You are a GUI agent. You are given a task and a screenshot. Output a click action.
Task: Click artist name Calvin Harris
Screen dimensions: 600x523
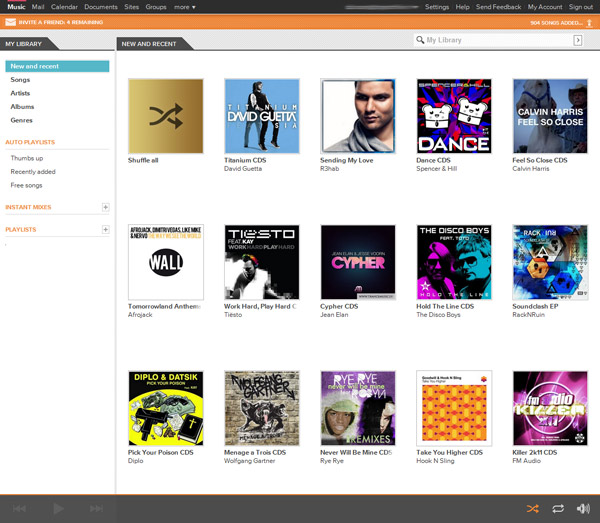pos(531,169)
